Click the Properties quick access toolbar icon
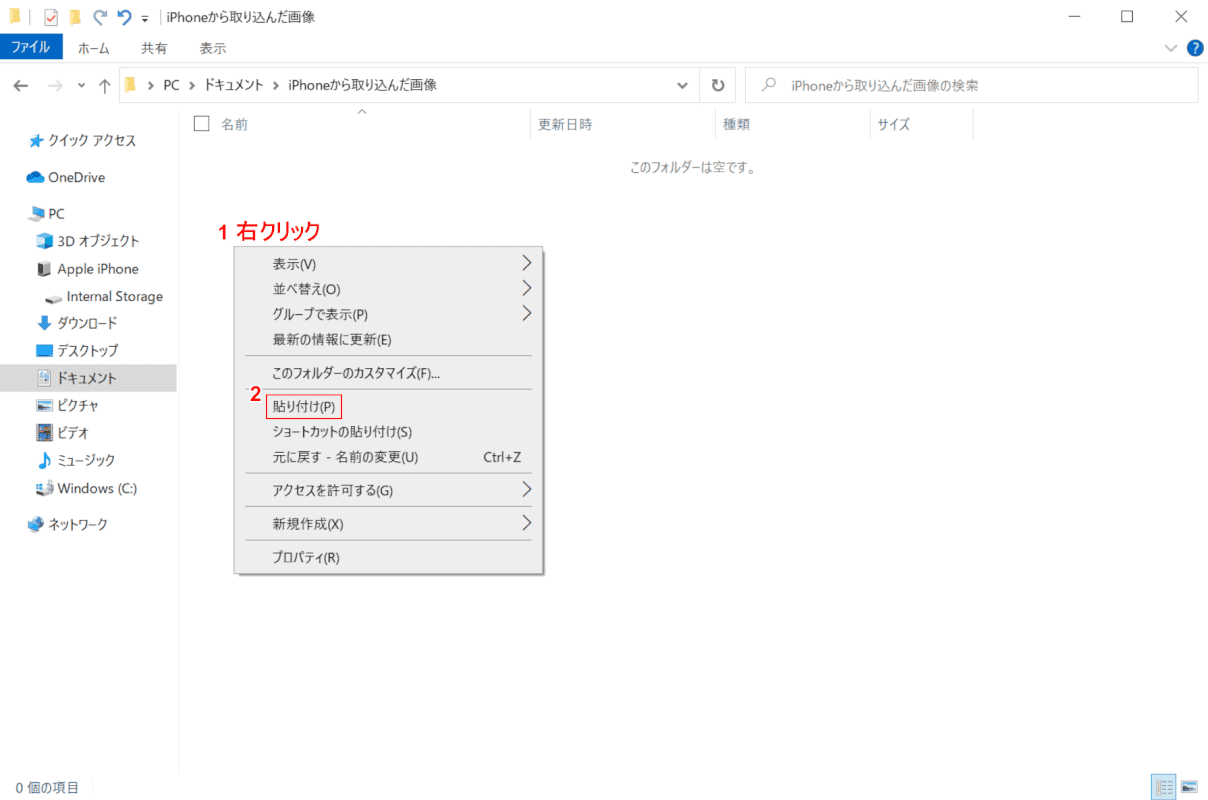Image resolution: width=1208 pixels, height=800 pixels. tap(52, 17)
